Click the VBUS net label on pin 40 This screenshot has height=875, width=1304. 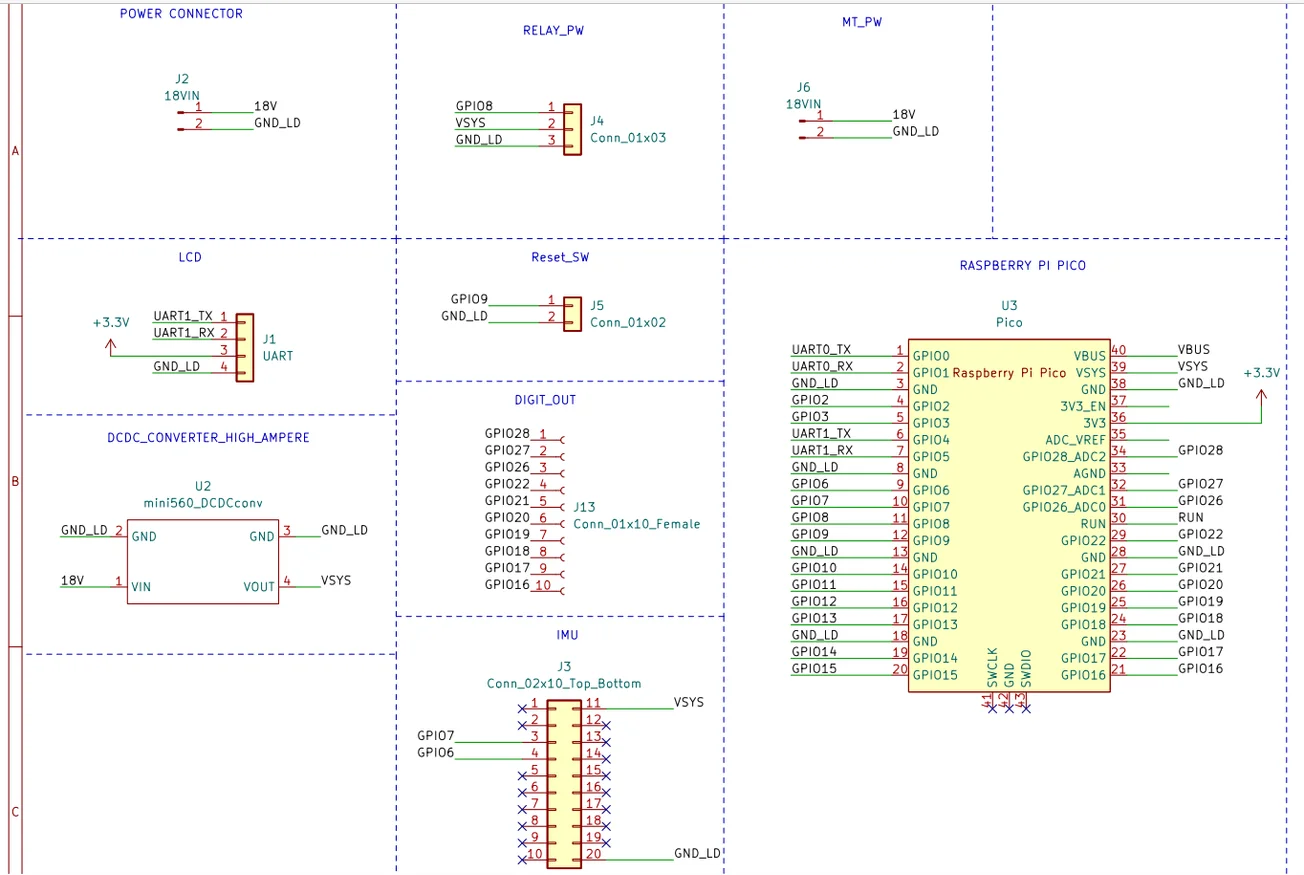pyautogui.click(x=1194, y=349)
